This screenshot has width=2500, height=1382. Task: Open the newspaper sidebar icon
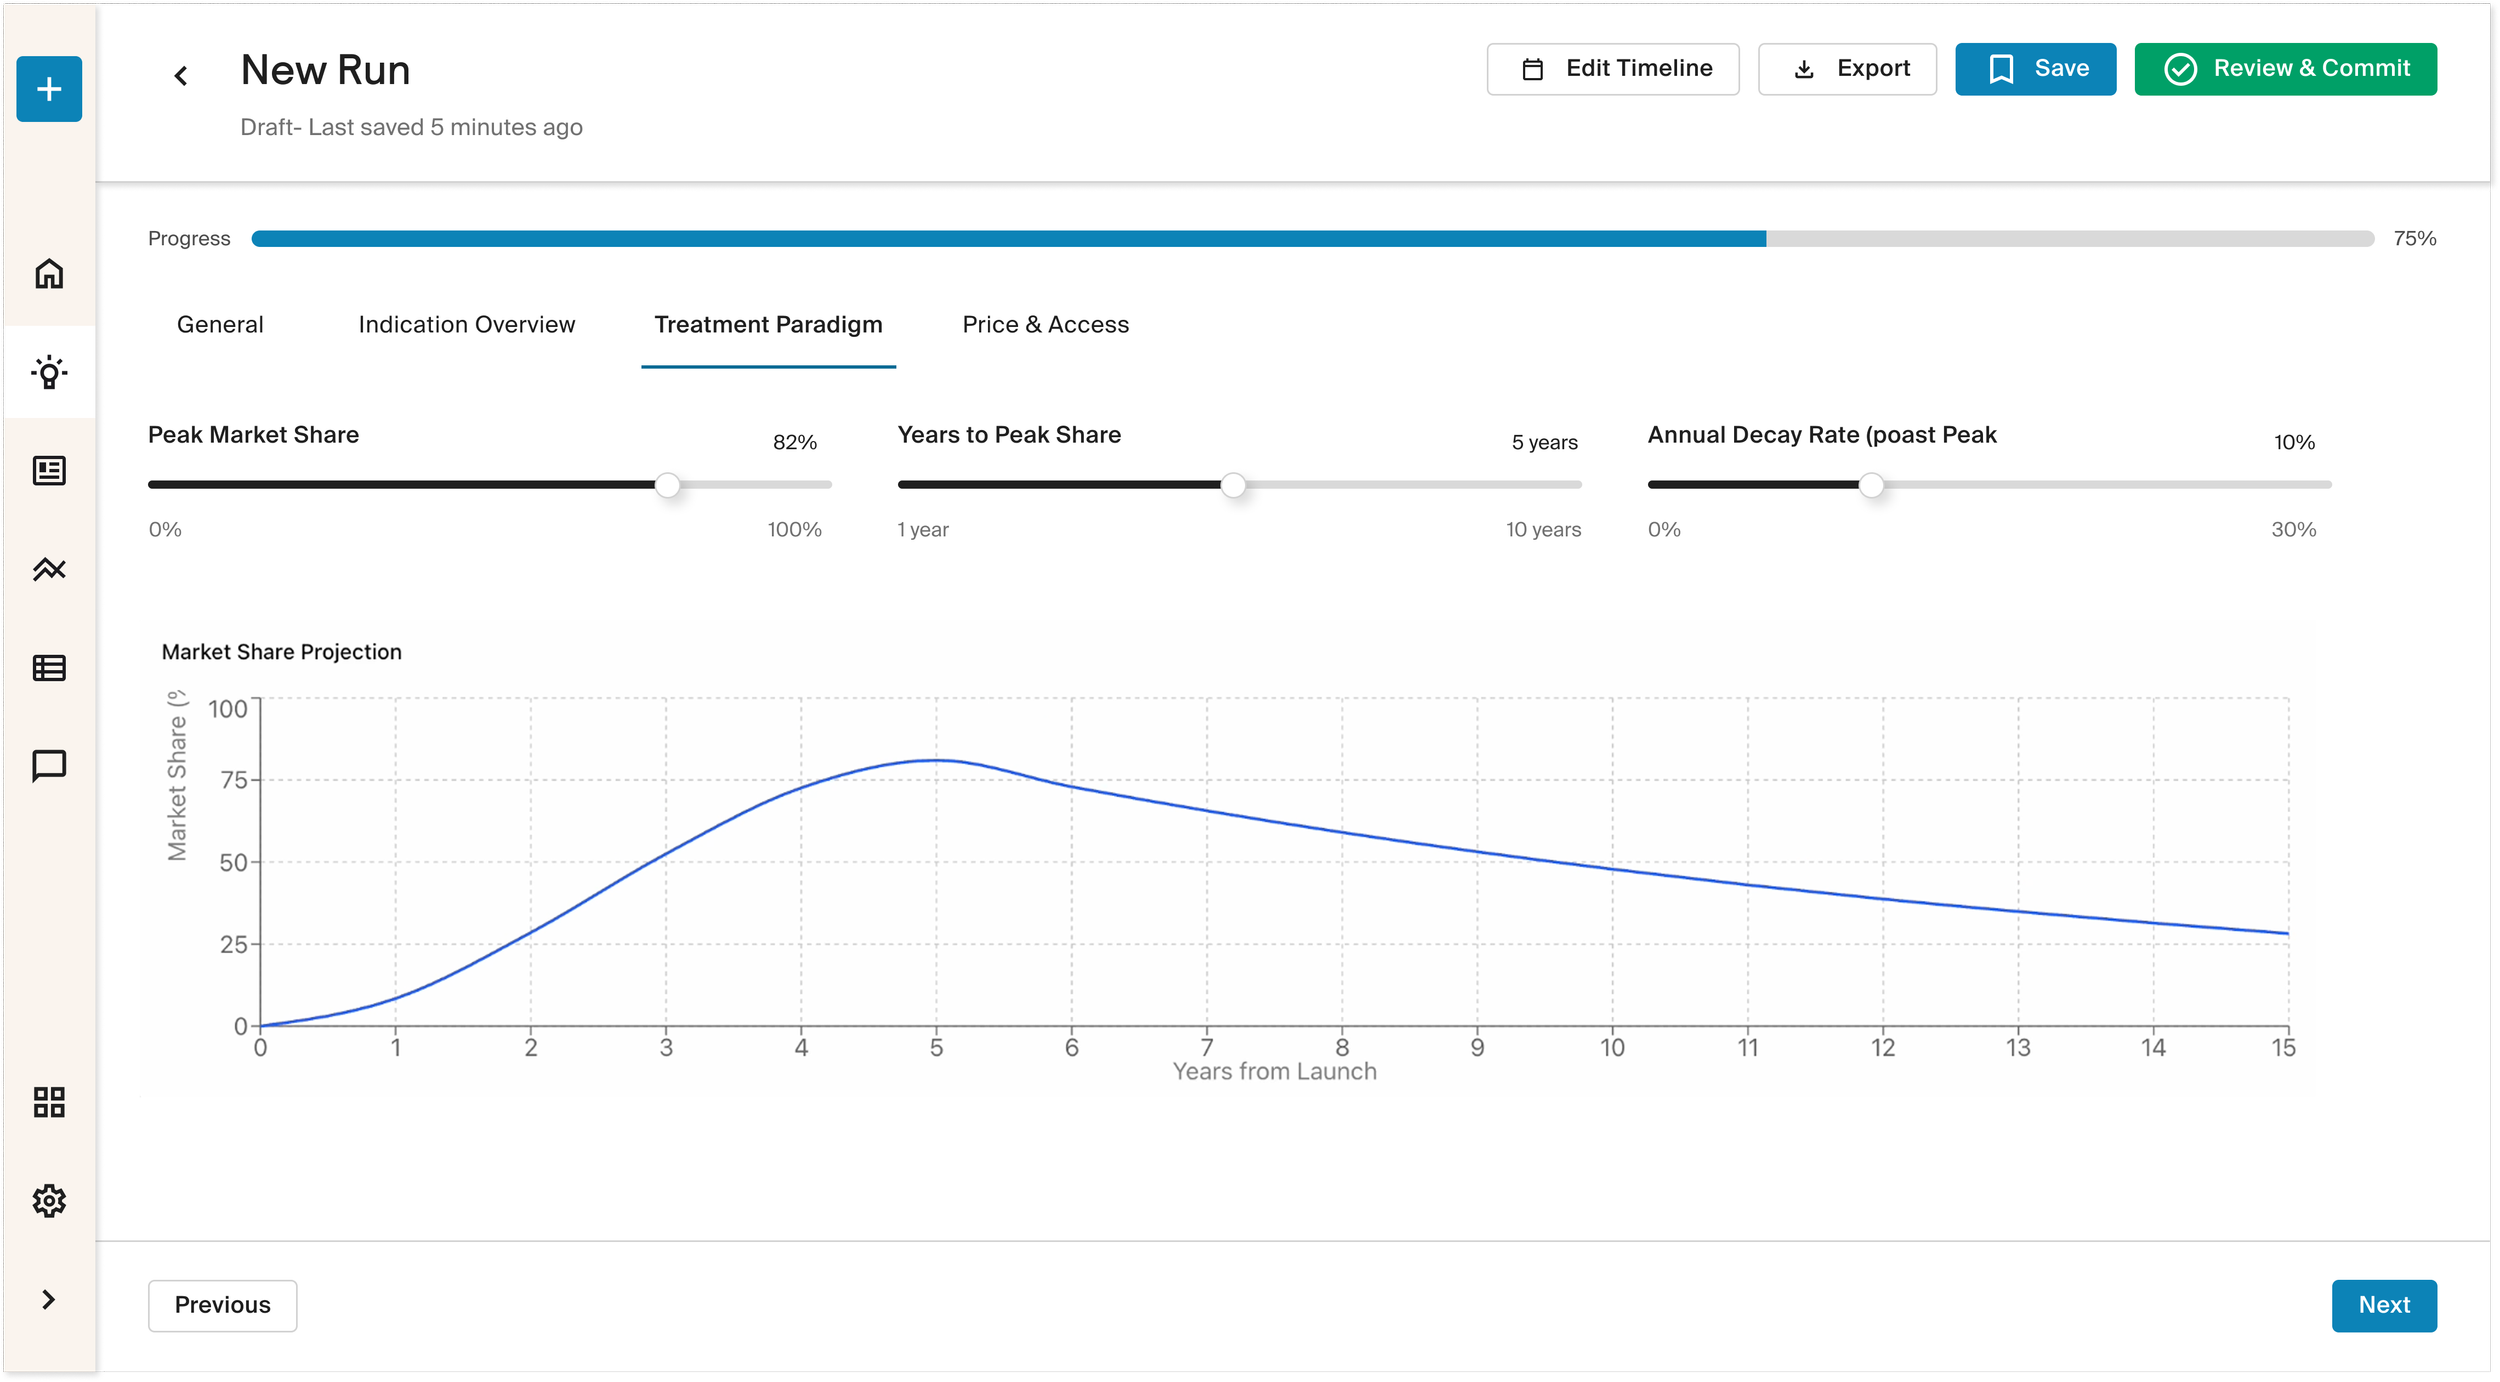point(49,470)
